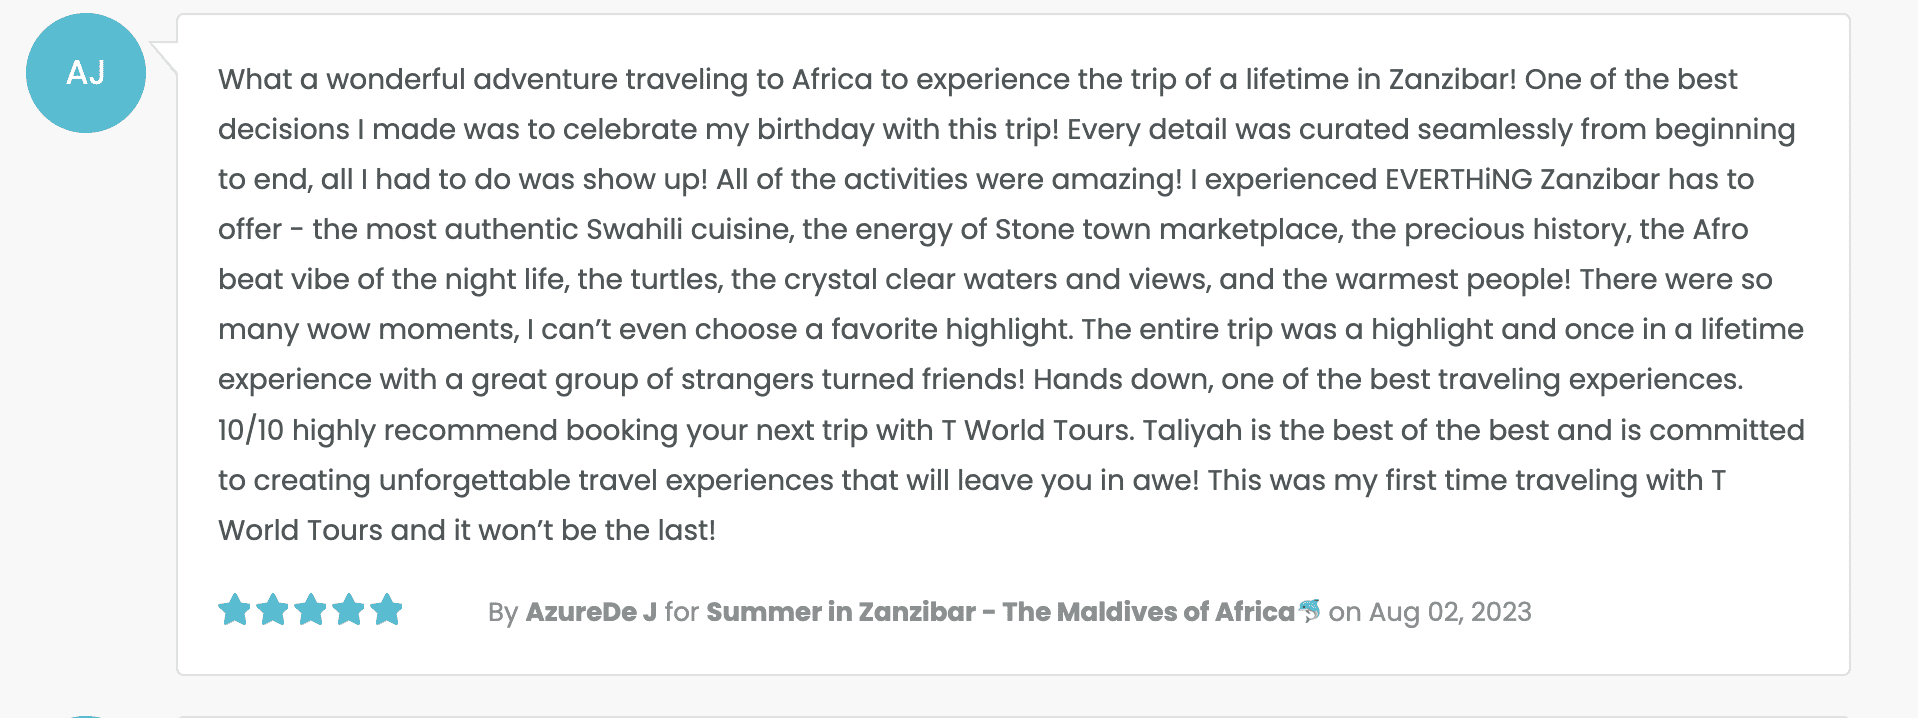Open the Summer in Zanzibar tour link
Image resolution: width=1918 pixels, height=718 pixels.
pyautogui.click(x=1000, y=612)
